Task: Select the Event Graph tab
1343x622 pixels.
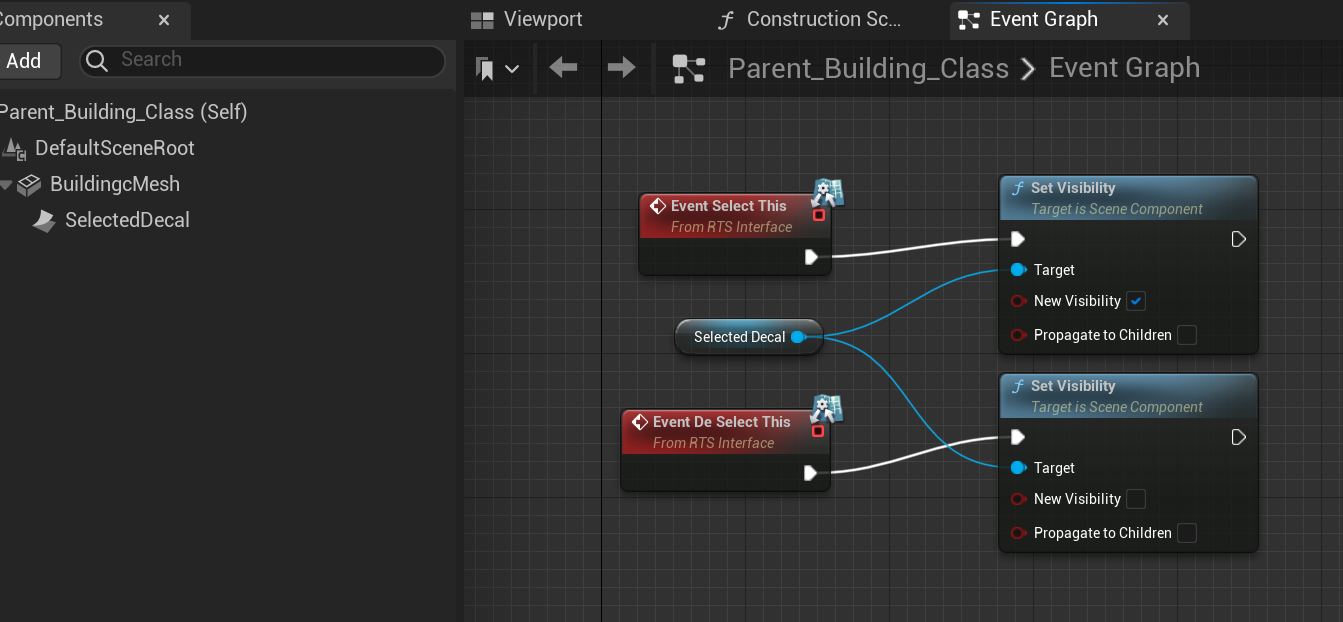Action: [1044, 20]
